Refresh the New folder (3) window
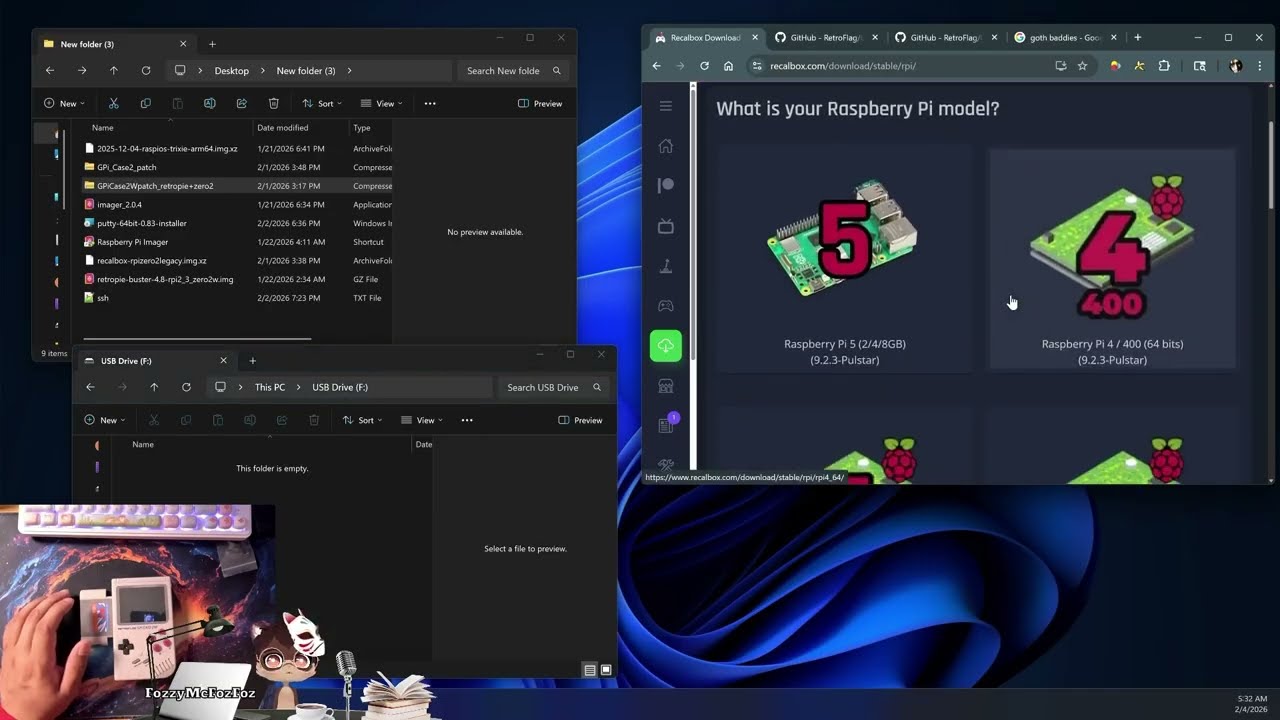Viewport: 1280px width, 720px height. point(146,71)
